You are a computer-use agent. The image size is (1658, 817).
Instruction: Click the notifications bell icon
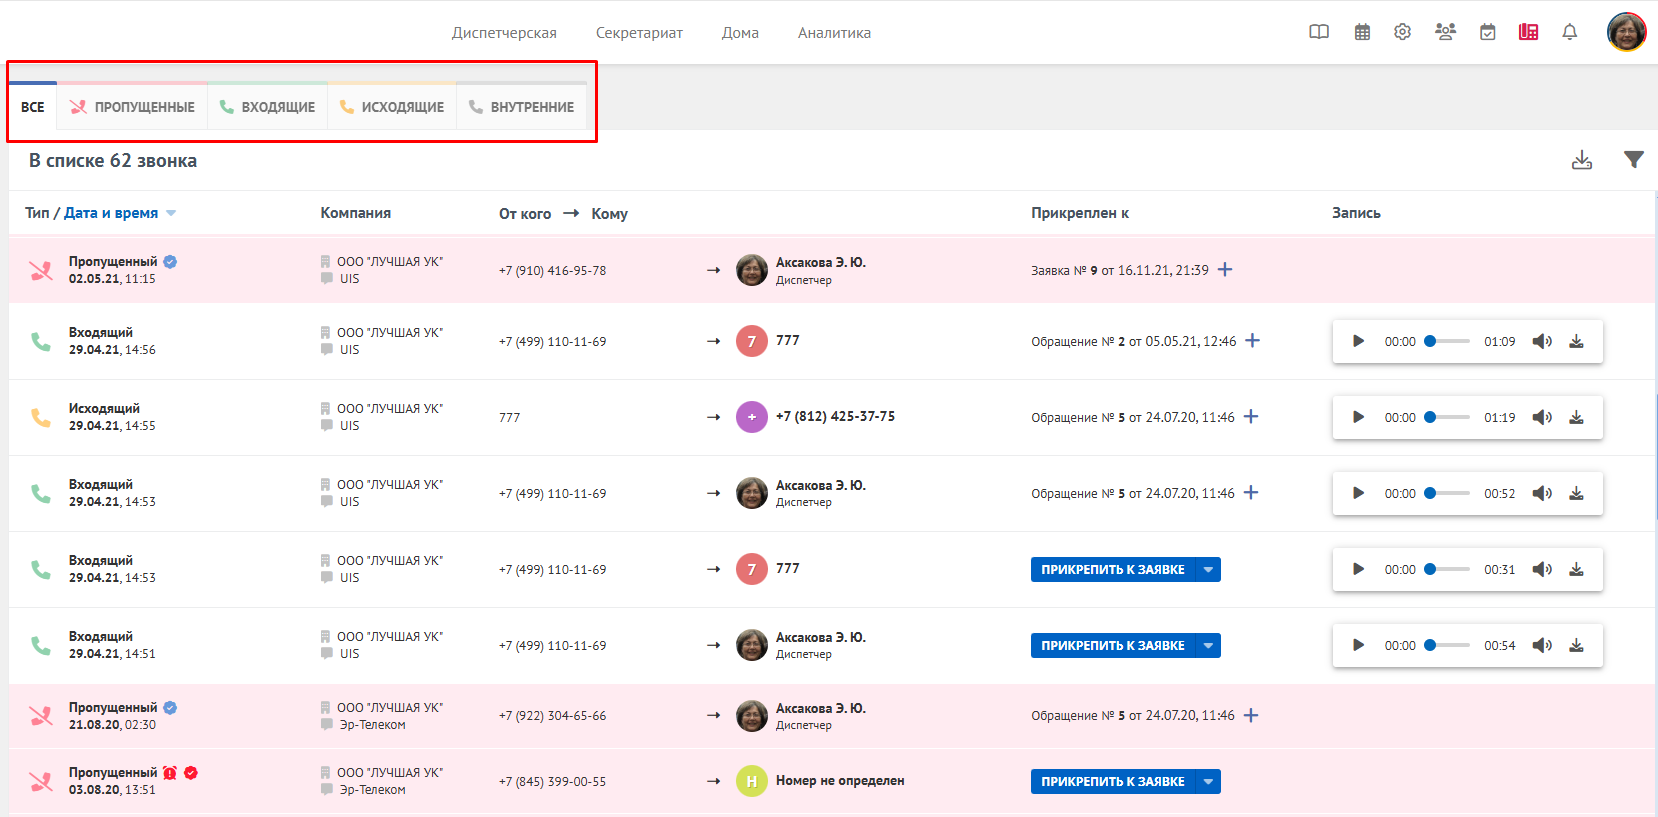click(x=1570, y=32)
